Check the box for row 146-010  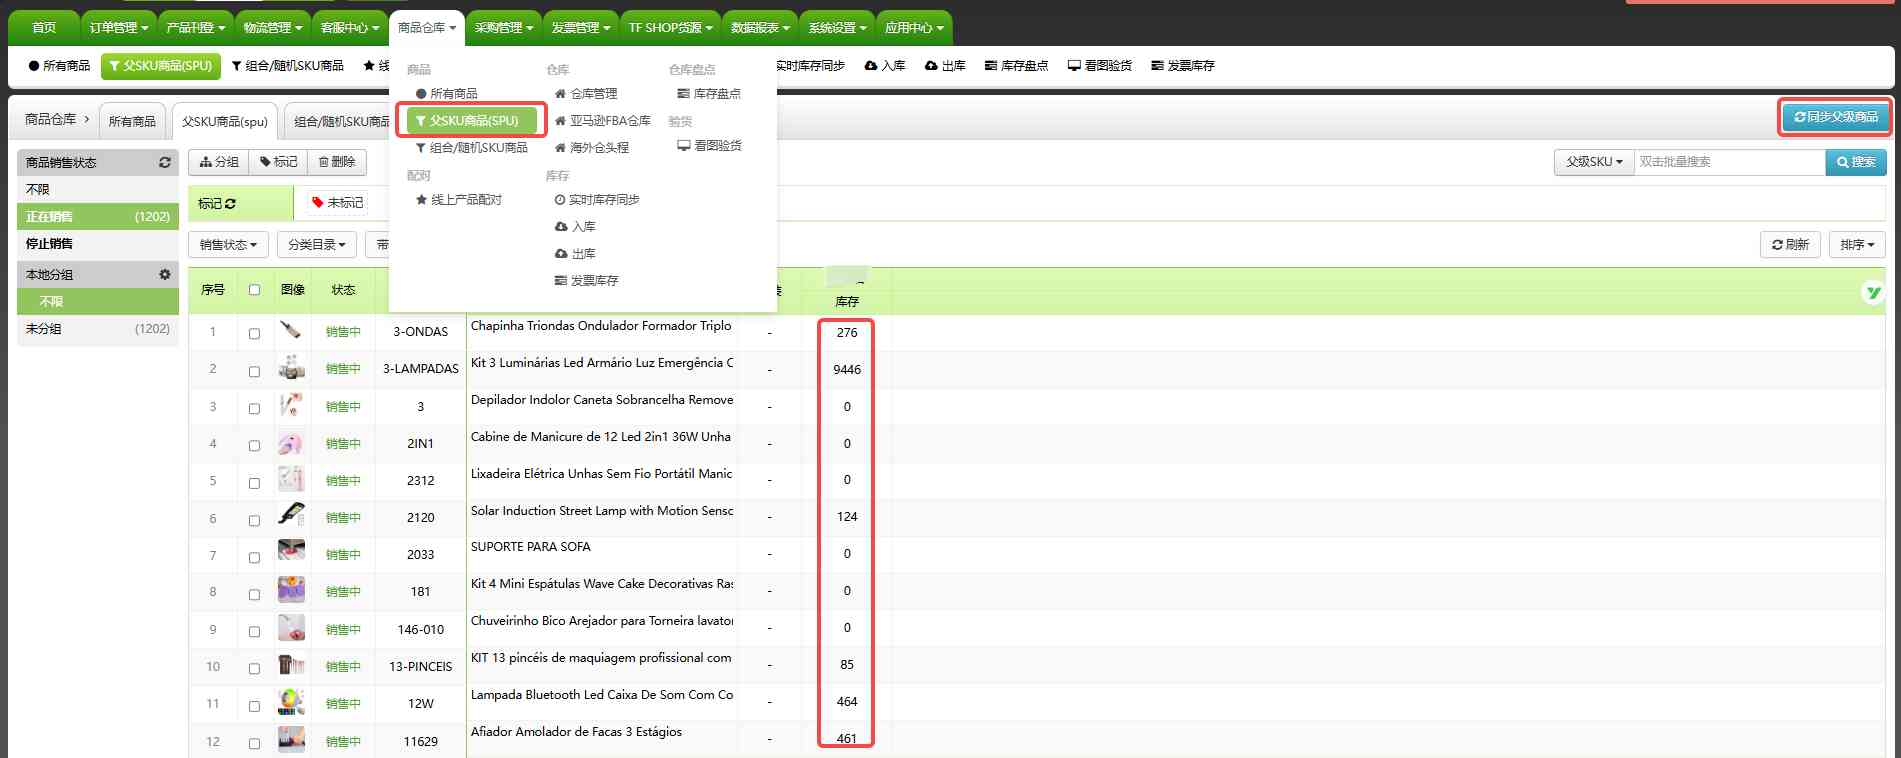254,631
